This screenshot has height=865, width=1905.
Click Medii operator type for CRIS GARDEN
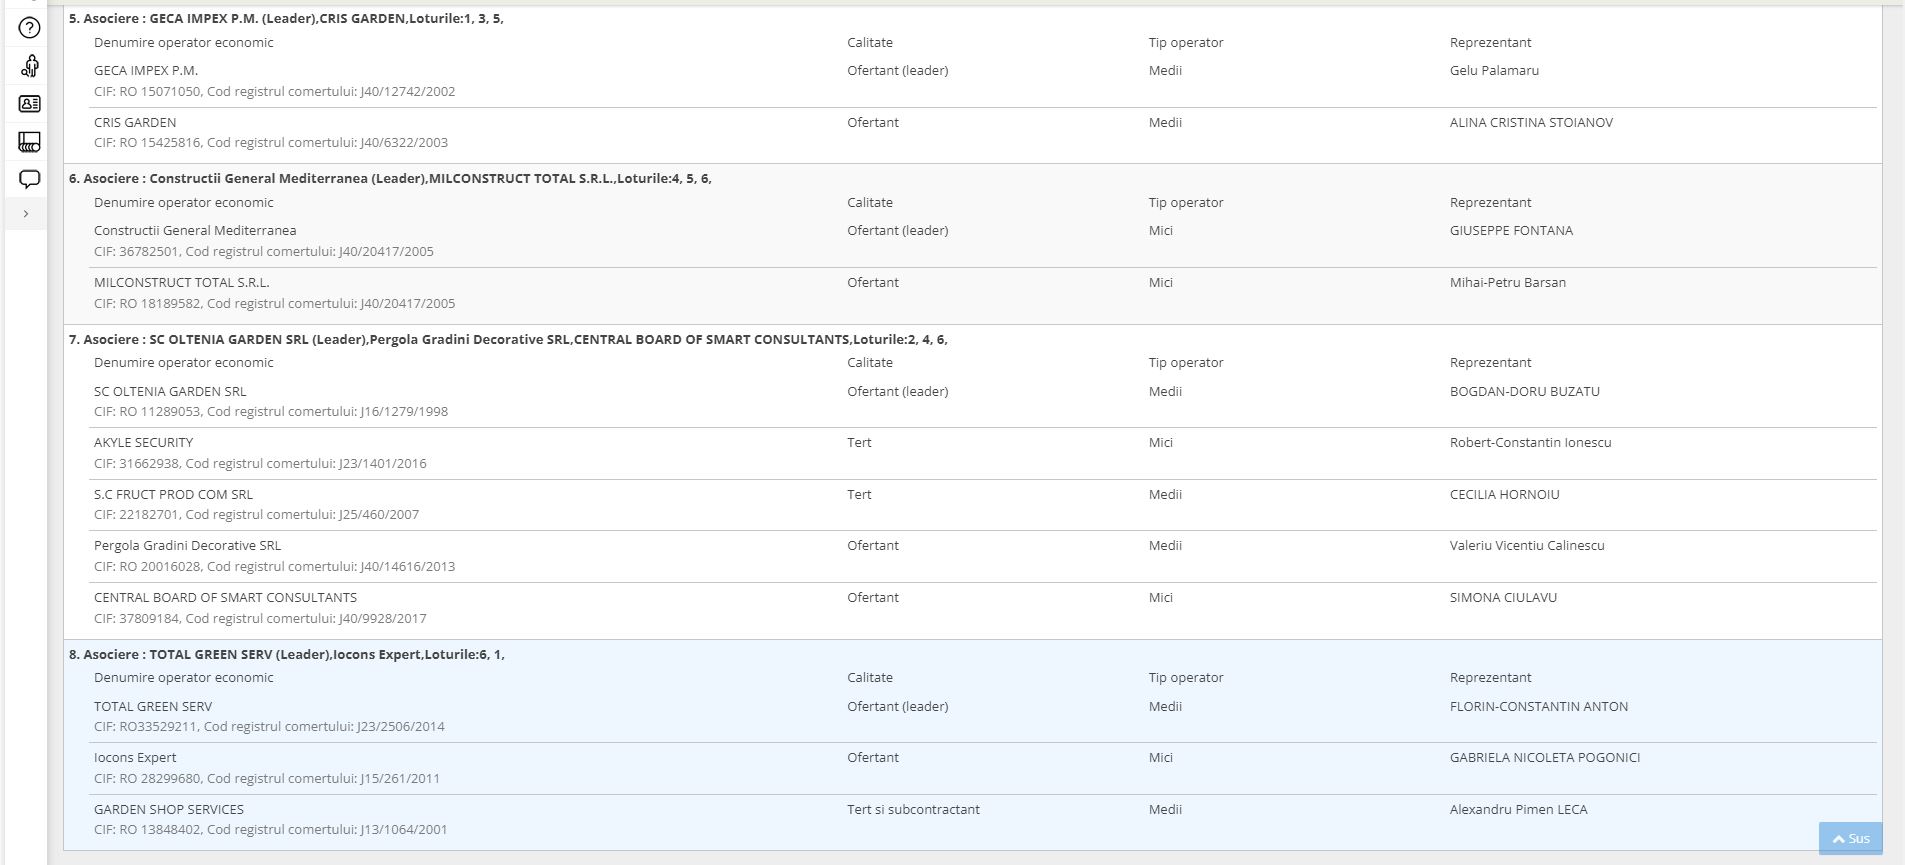(x=1165, y=122)
